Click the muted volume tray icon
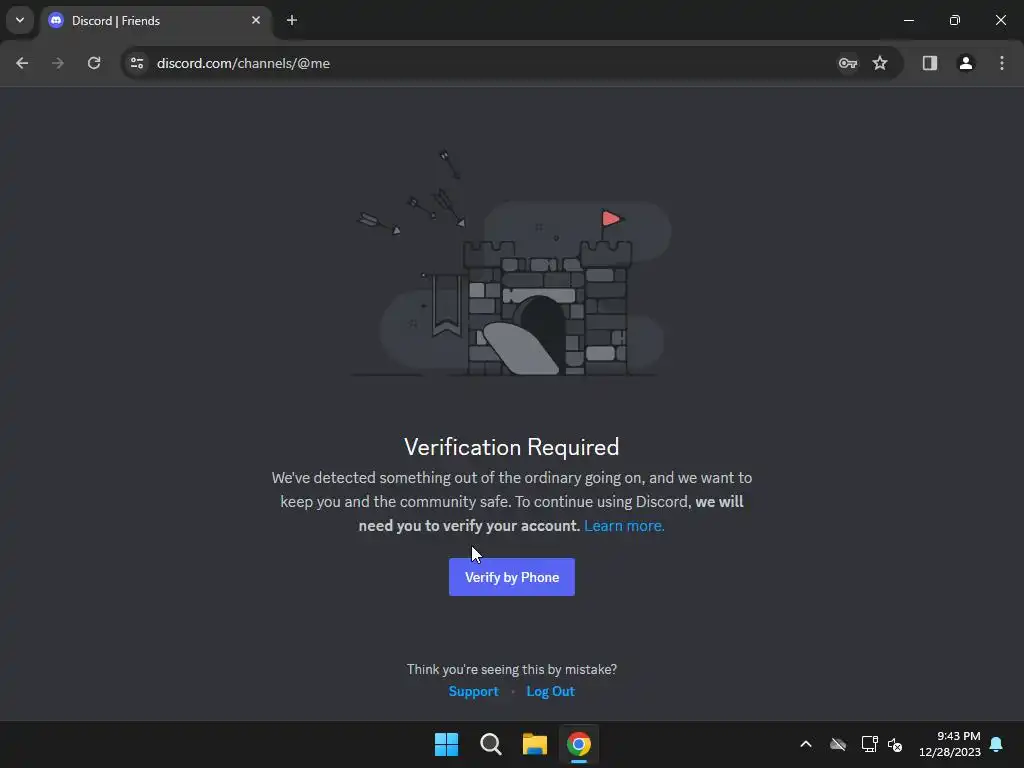 coord(895,744)
